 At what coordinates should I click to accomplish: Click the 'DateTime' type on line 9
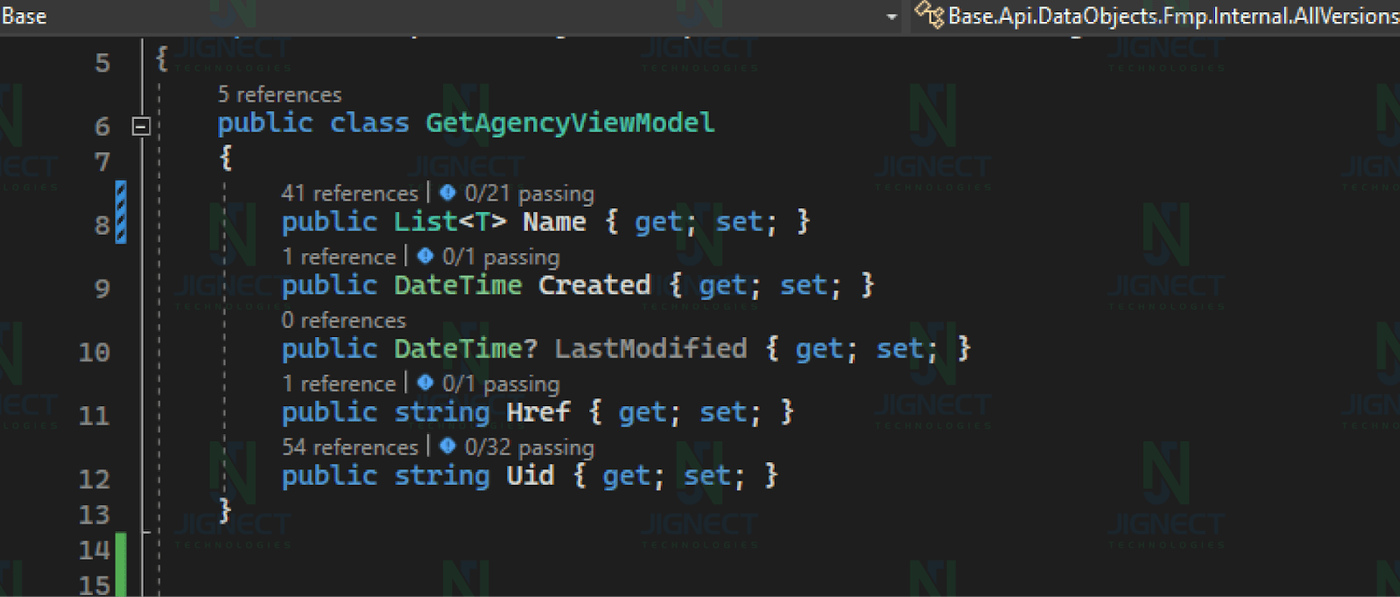pyautogui.click(x=458, y=285)
